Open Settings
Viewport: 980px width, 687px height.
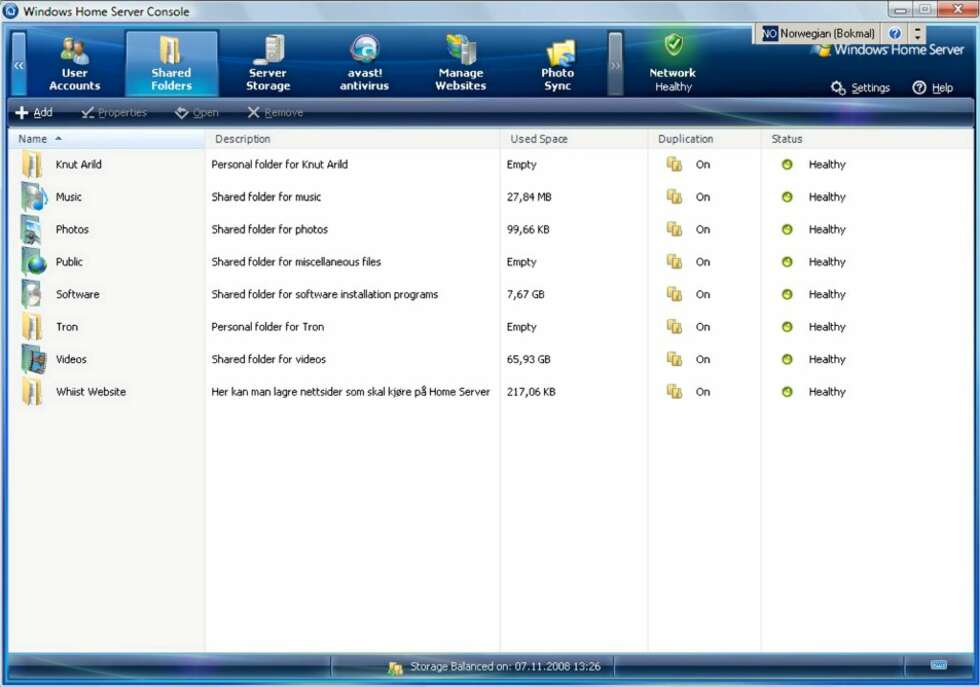click(x=860, y=88)
